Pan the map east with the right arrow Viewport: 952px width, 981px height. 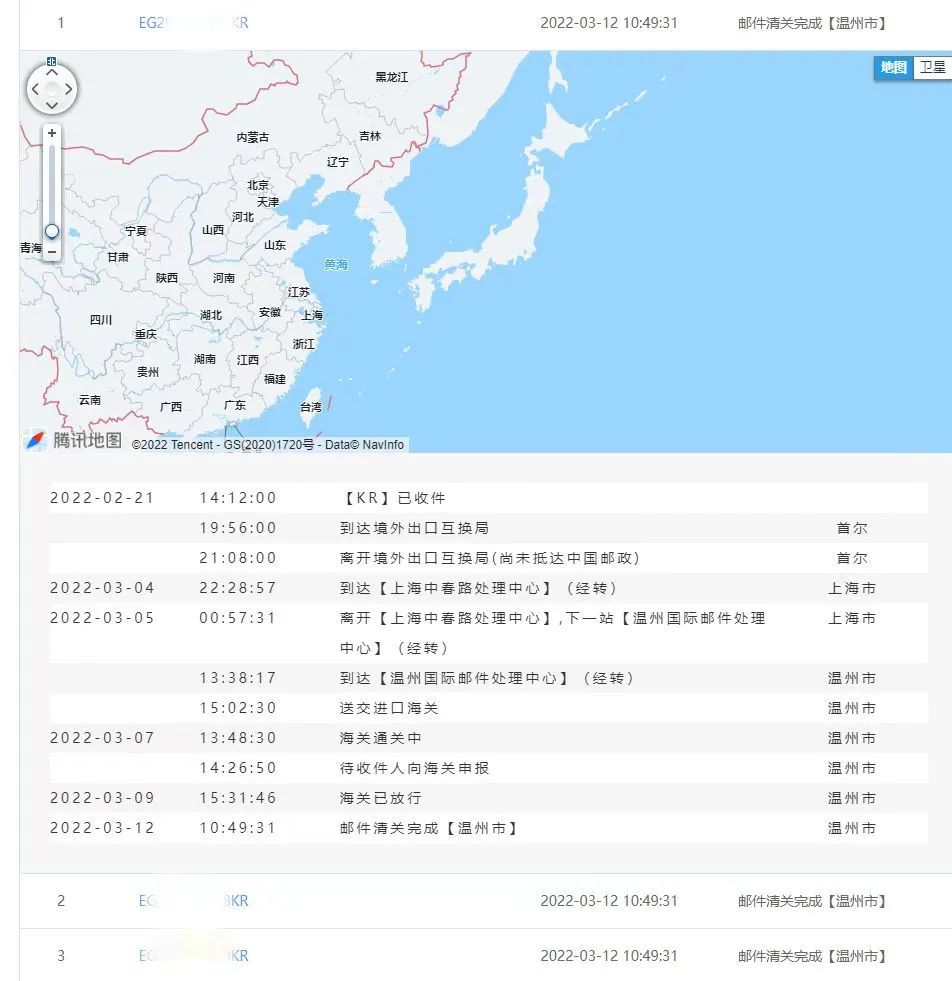(x=66, y=89)
